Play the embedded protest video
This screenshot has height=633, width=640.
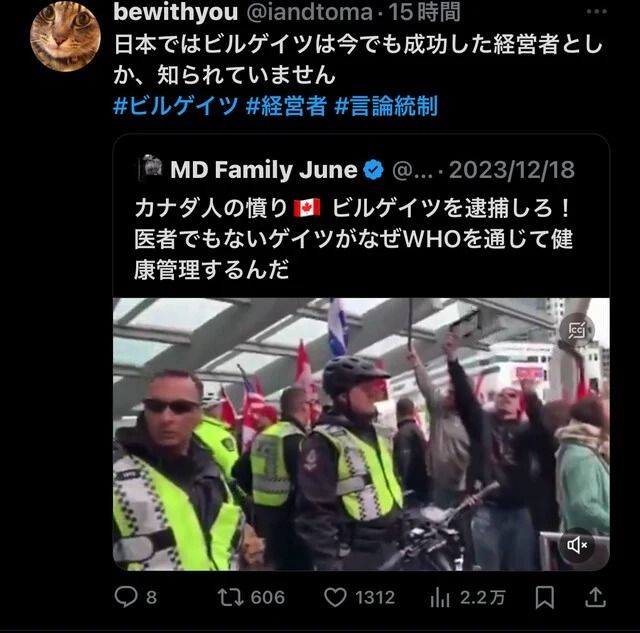coord(361,434)
